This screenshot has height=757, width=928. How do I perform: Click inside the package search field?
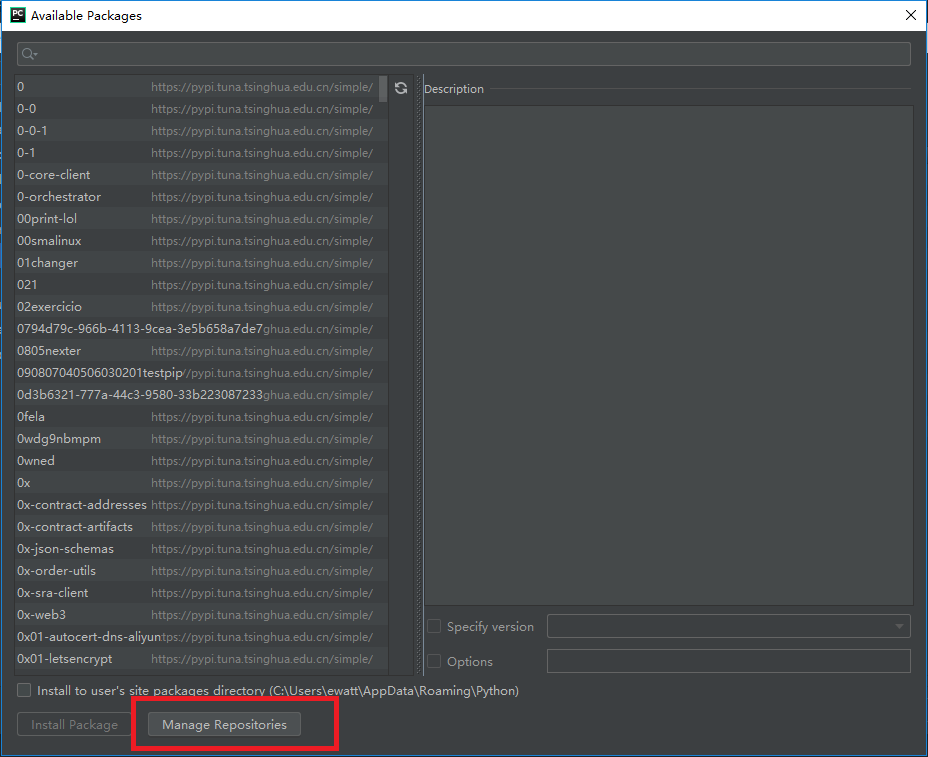coord(400,53)
